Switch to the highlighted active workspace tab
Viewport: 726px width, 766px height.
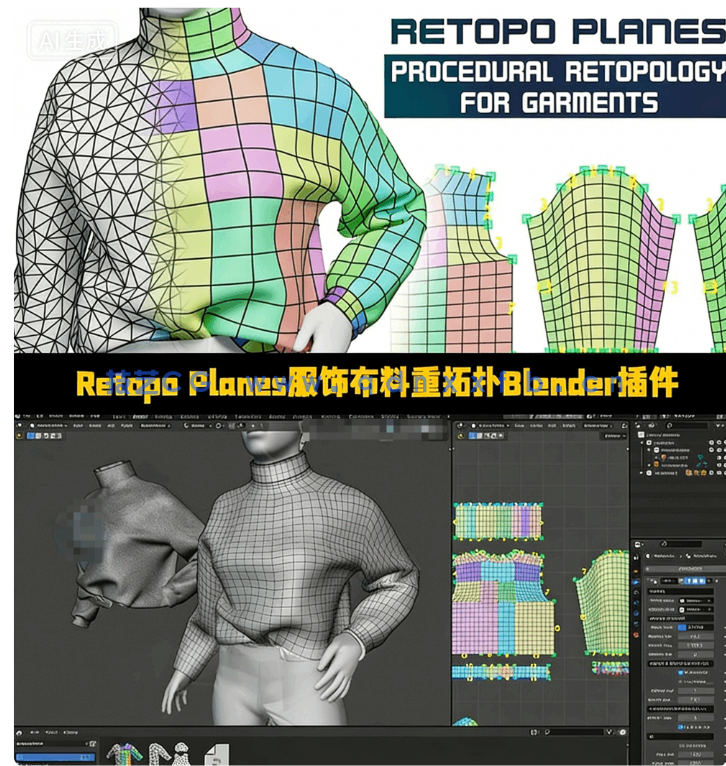click(x=140, y=416)
